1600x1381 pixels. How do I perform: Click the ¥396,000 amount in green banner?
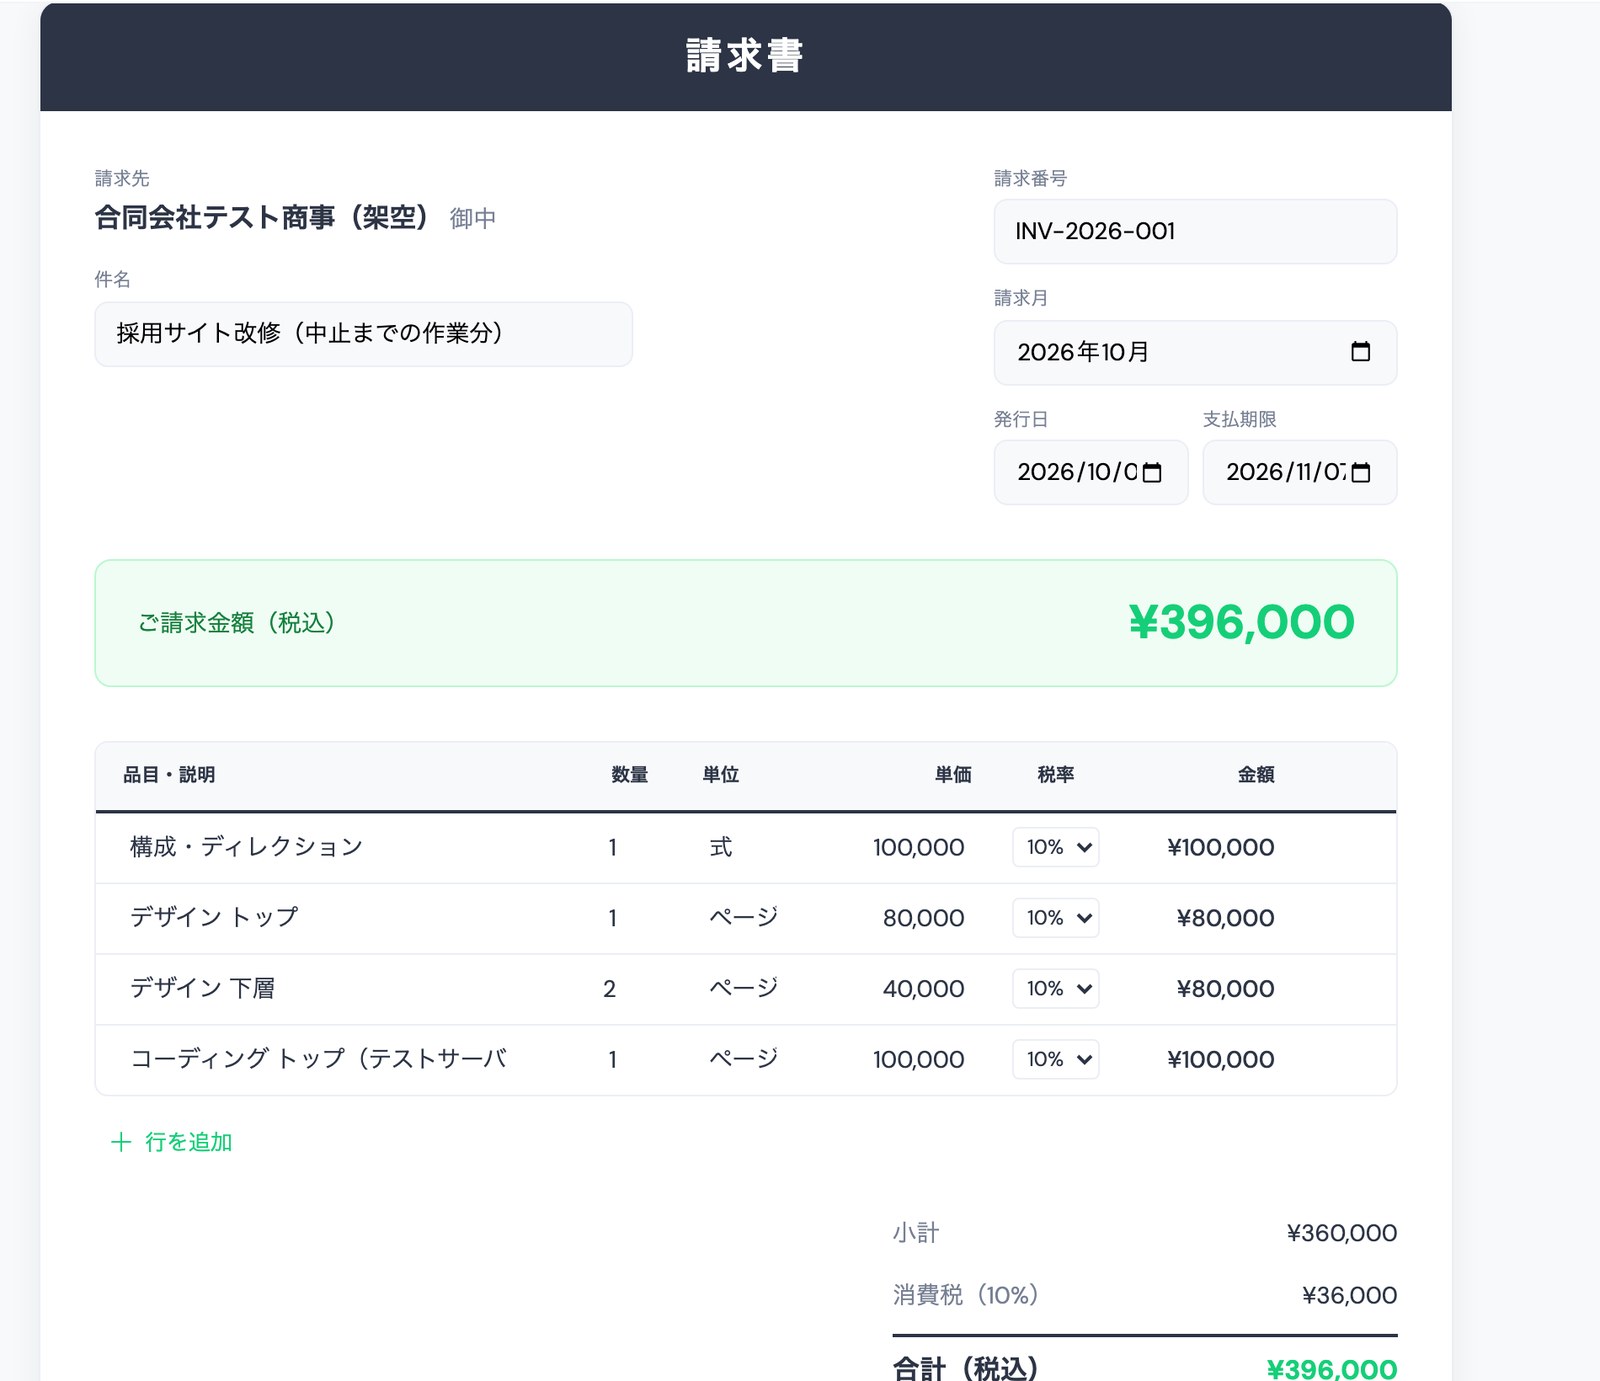(x=1241, y=622)
